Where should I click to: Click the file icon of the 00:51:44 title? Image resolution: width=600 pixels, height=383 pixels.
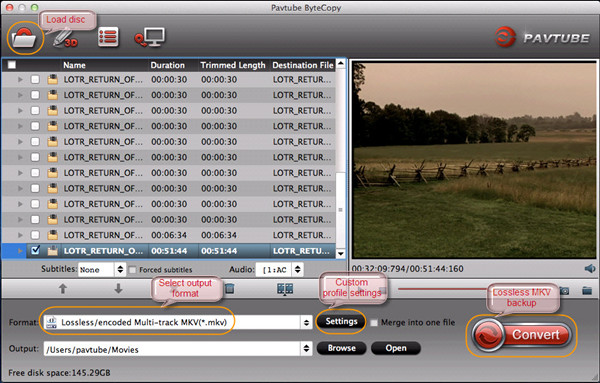[x=52, y=251]
